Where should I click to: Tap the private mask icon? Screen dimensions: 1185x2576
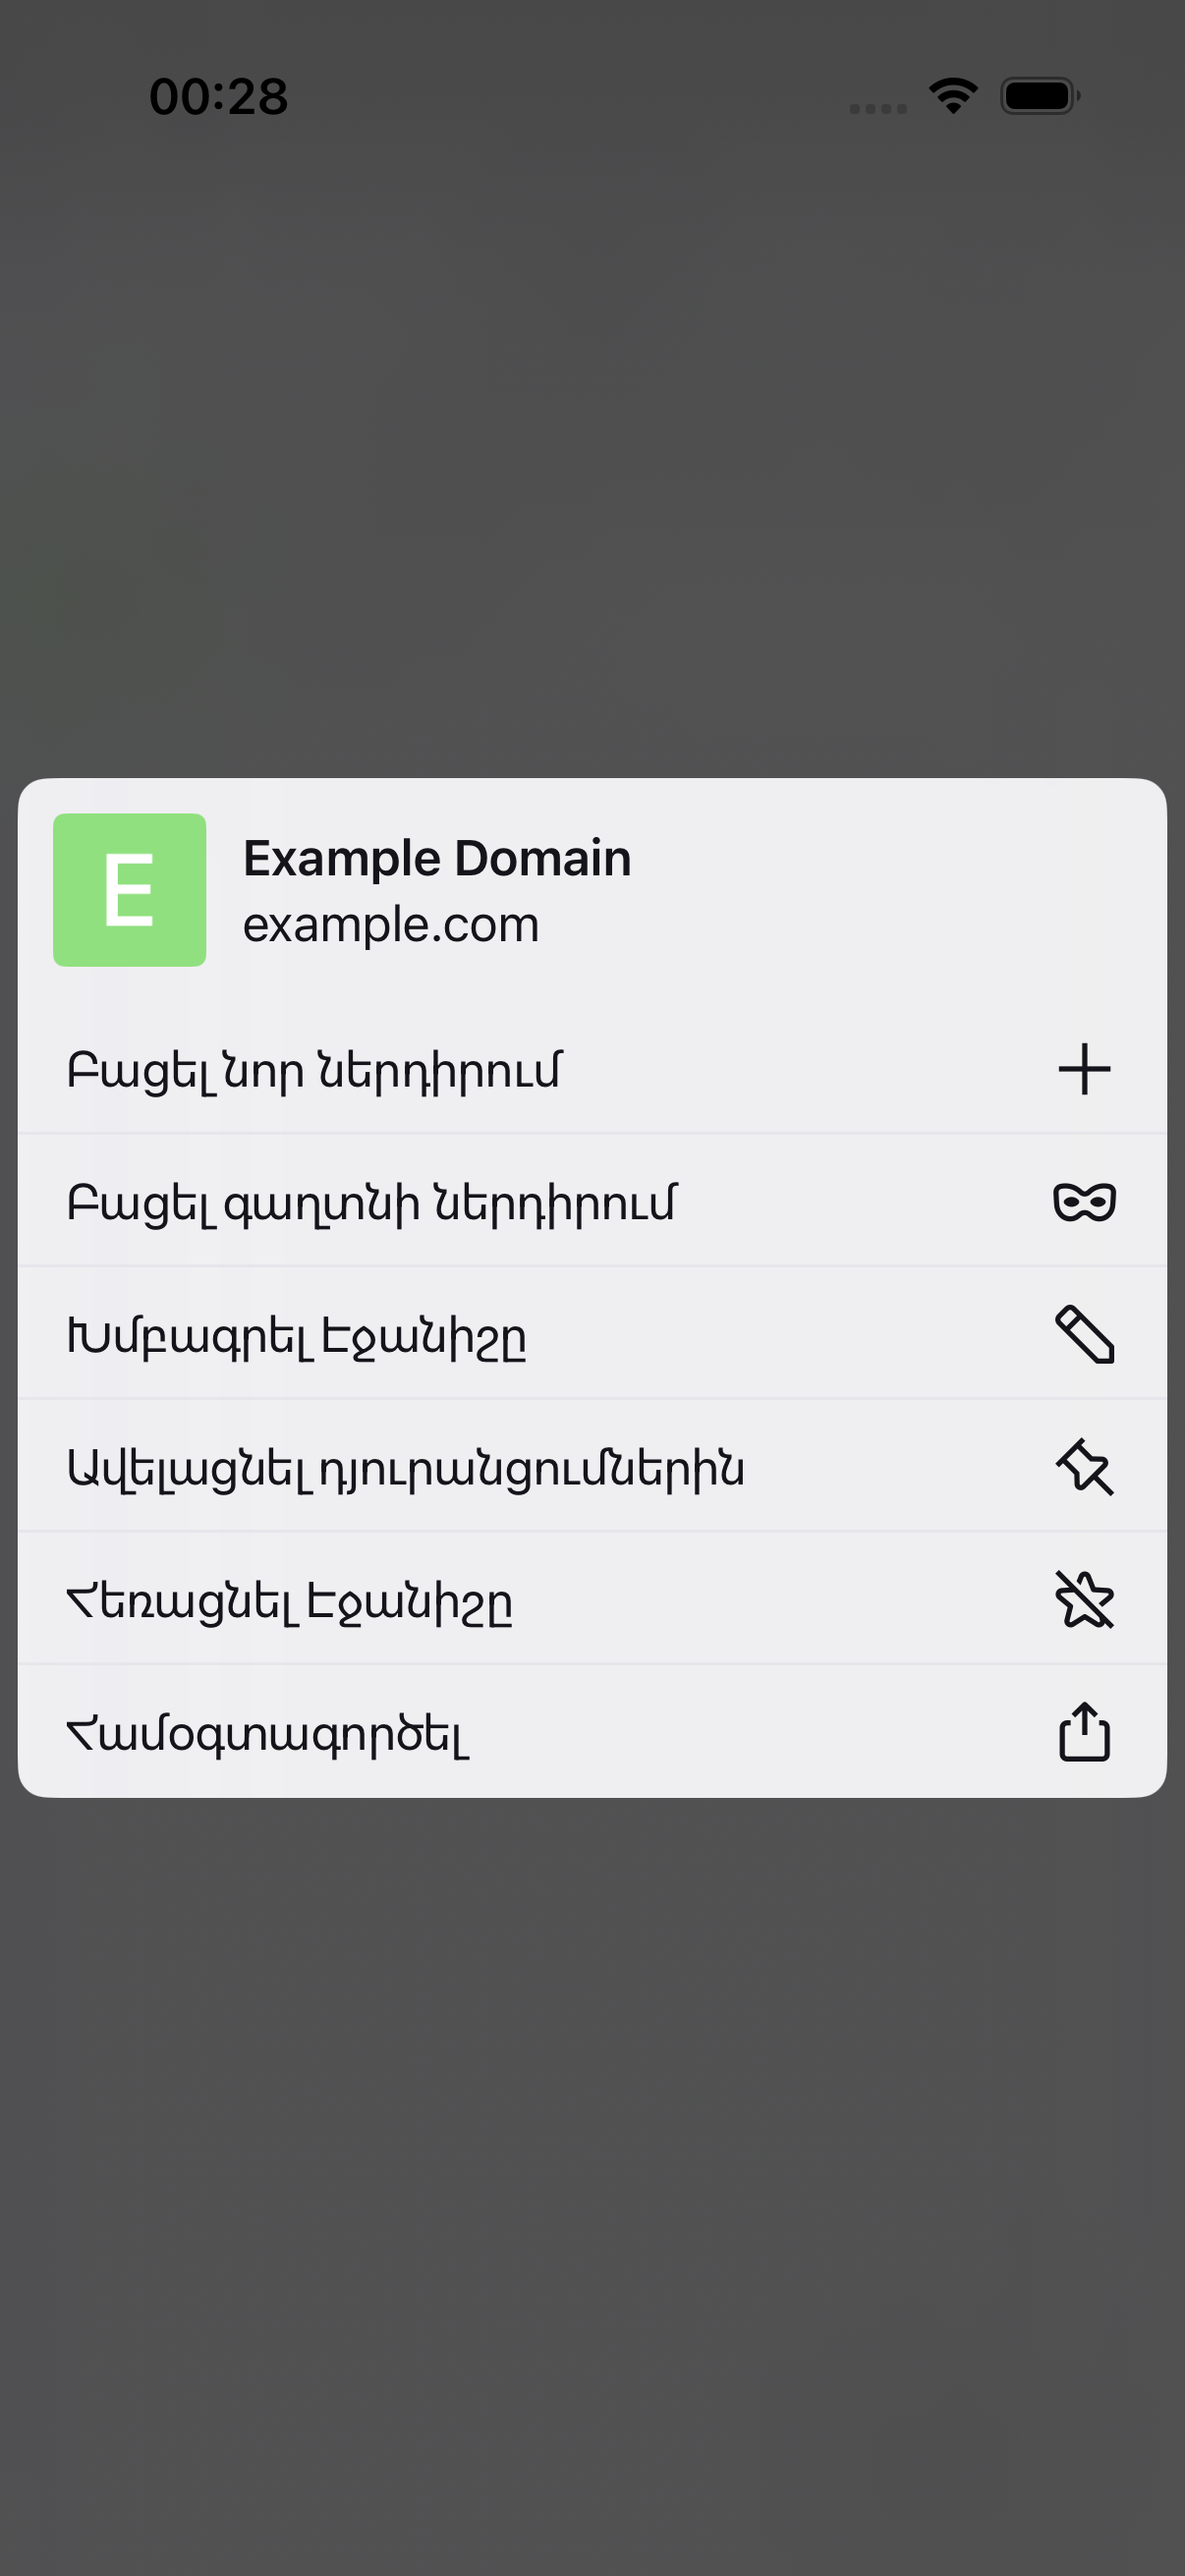click(1084, 1201)
